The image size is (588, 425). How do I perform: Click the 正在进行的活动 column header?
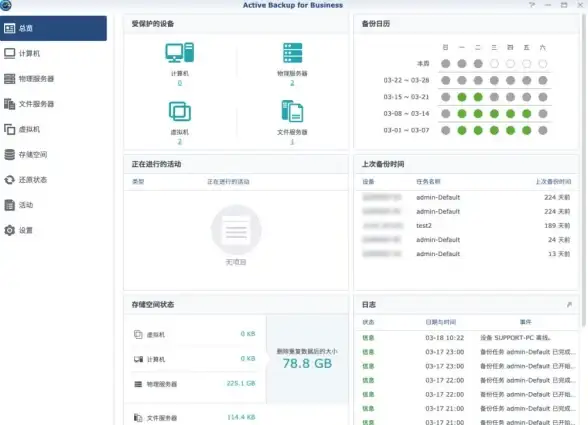click(x=228, y=182)
